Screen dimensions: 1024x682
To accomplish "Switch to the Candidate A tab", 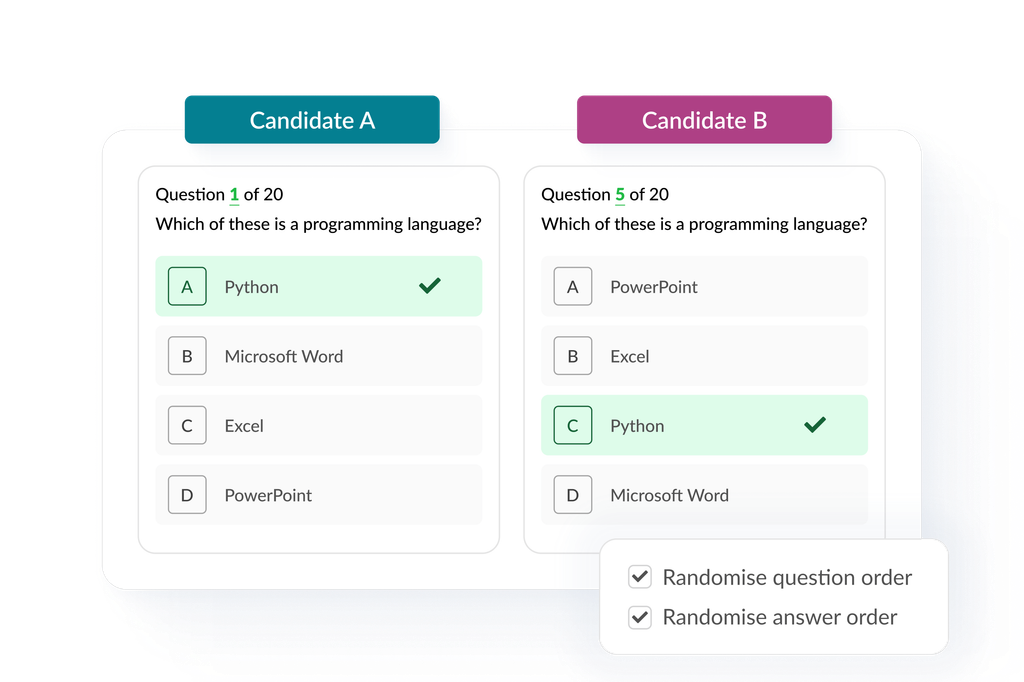I will click(312, 120).
